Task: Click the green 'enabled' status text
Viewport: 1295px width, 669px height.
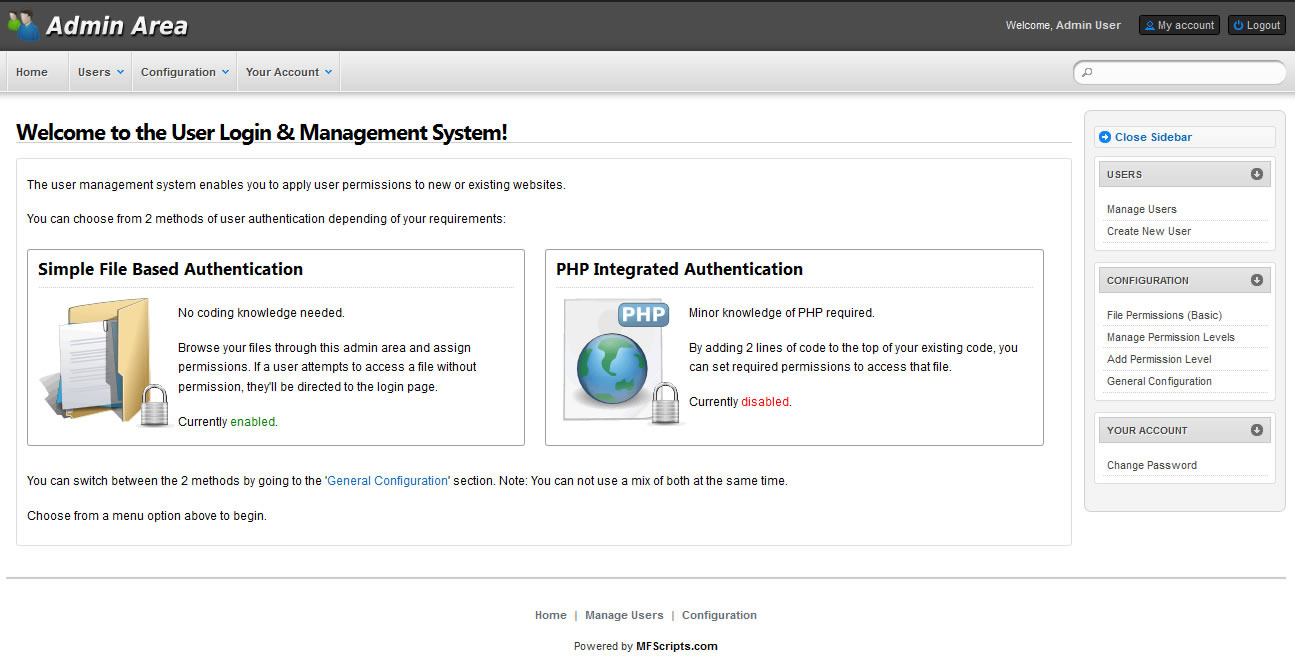Action: tap(252, 422)
